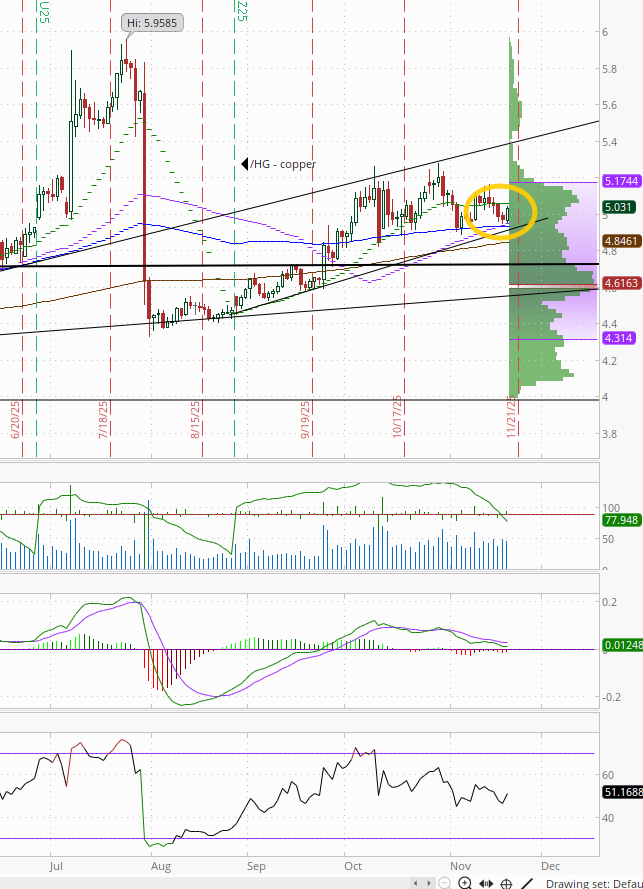Open the Drawing set dropdown
Image resolution: width=643 pixels, height=889 pixels.
point(594,883)
